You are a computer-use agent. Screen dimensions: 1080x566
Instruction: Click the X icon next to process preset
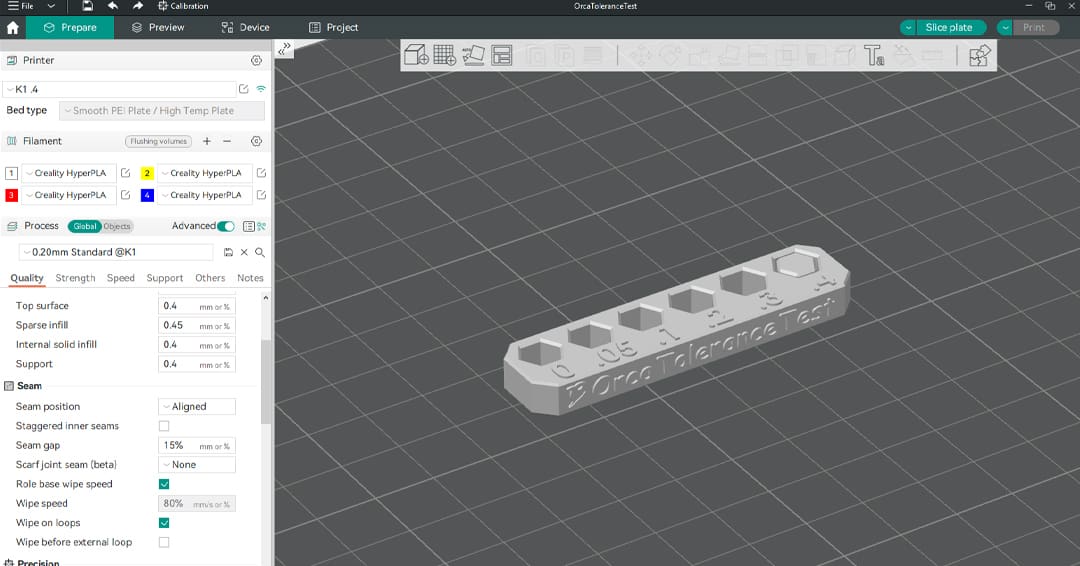point(244,253)
